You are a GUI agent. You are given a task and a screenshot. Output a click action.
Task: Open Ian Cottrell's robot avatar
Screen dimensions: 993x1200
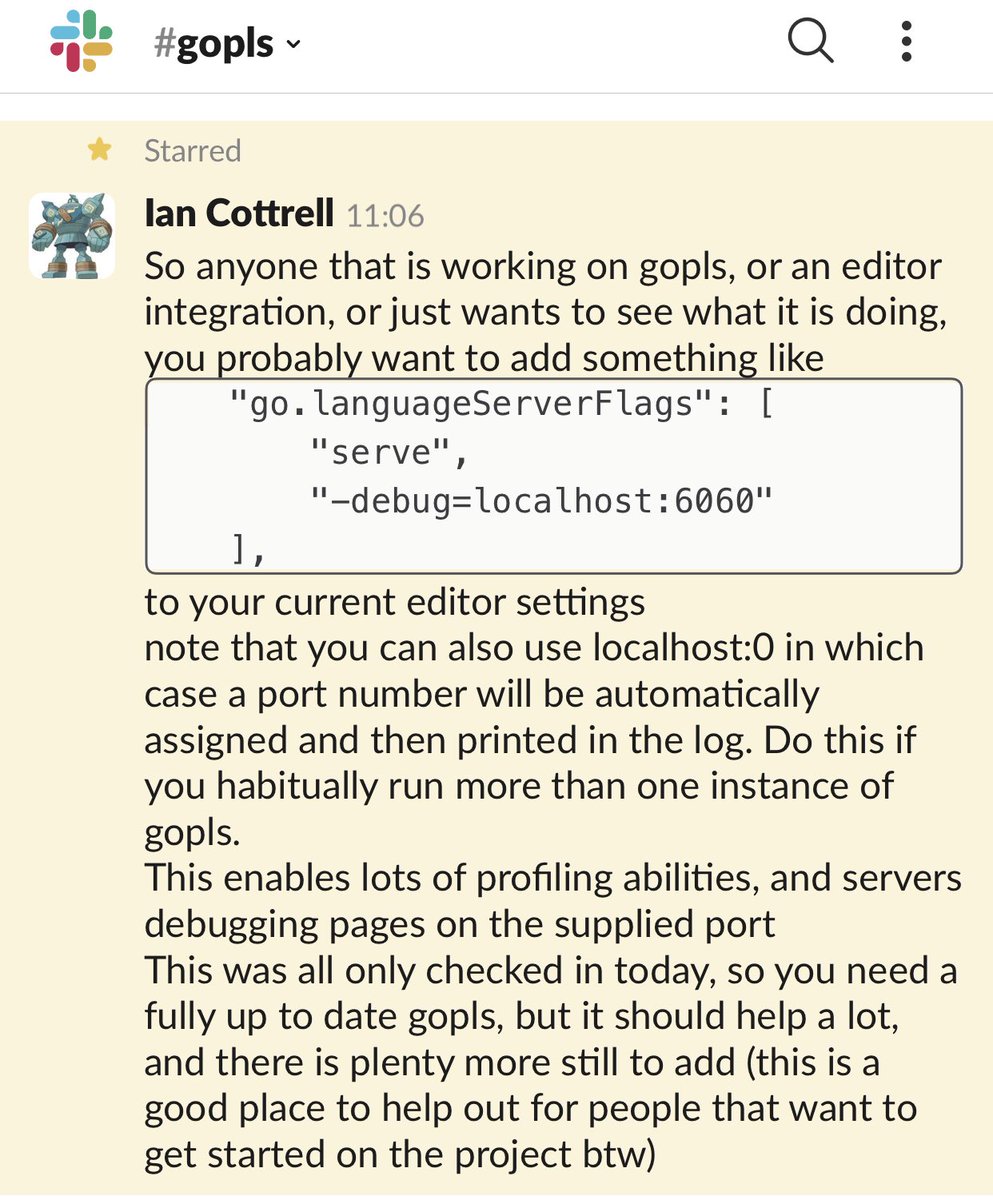(65, 236)
